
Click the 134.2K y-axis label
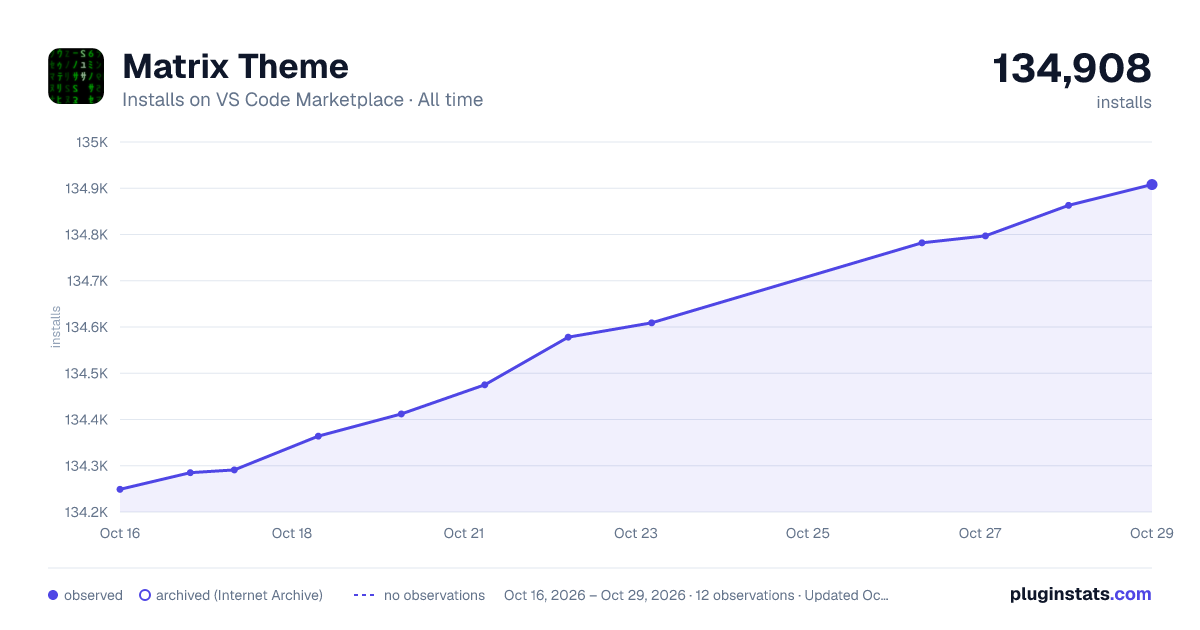(87, 512)
